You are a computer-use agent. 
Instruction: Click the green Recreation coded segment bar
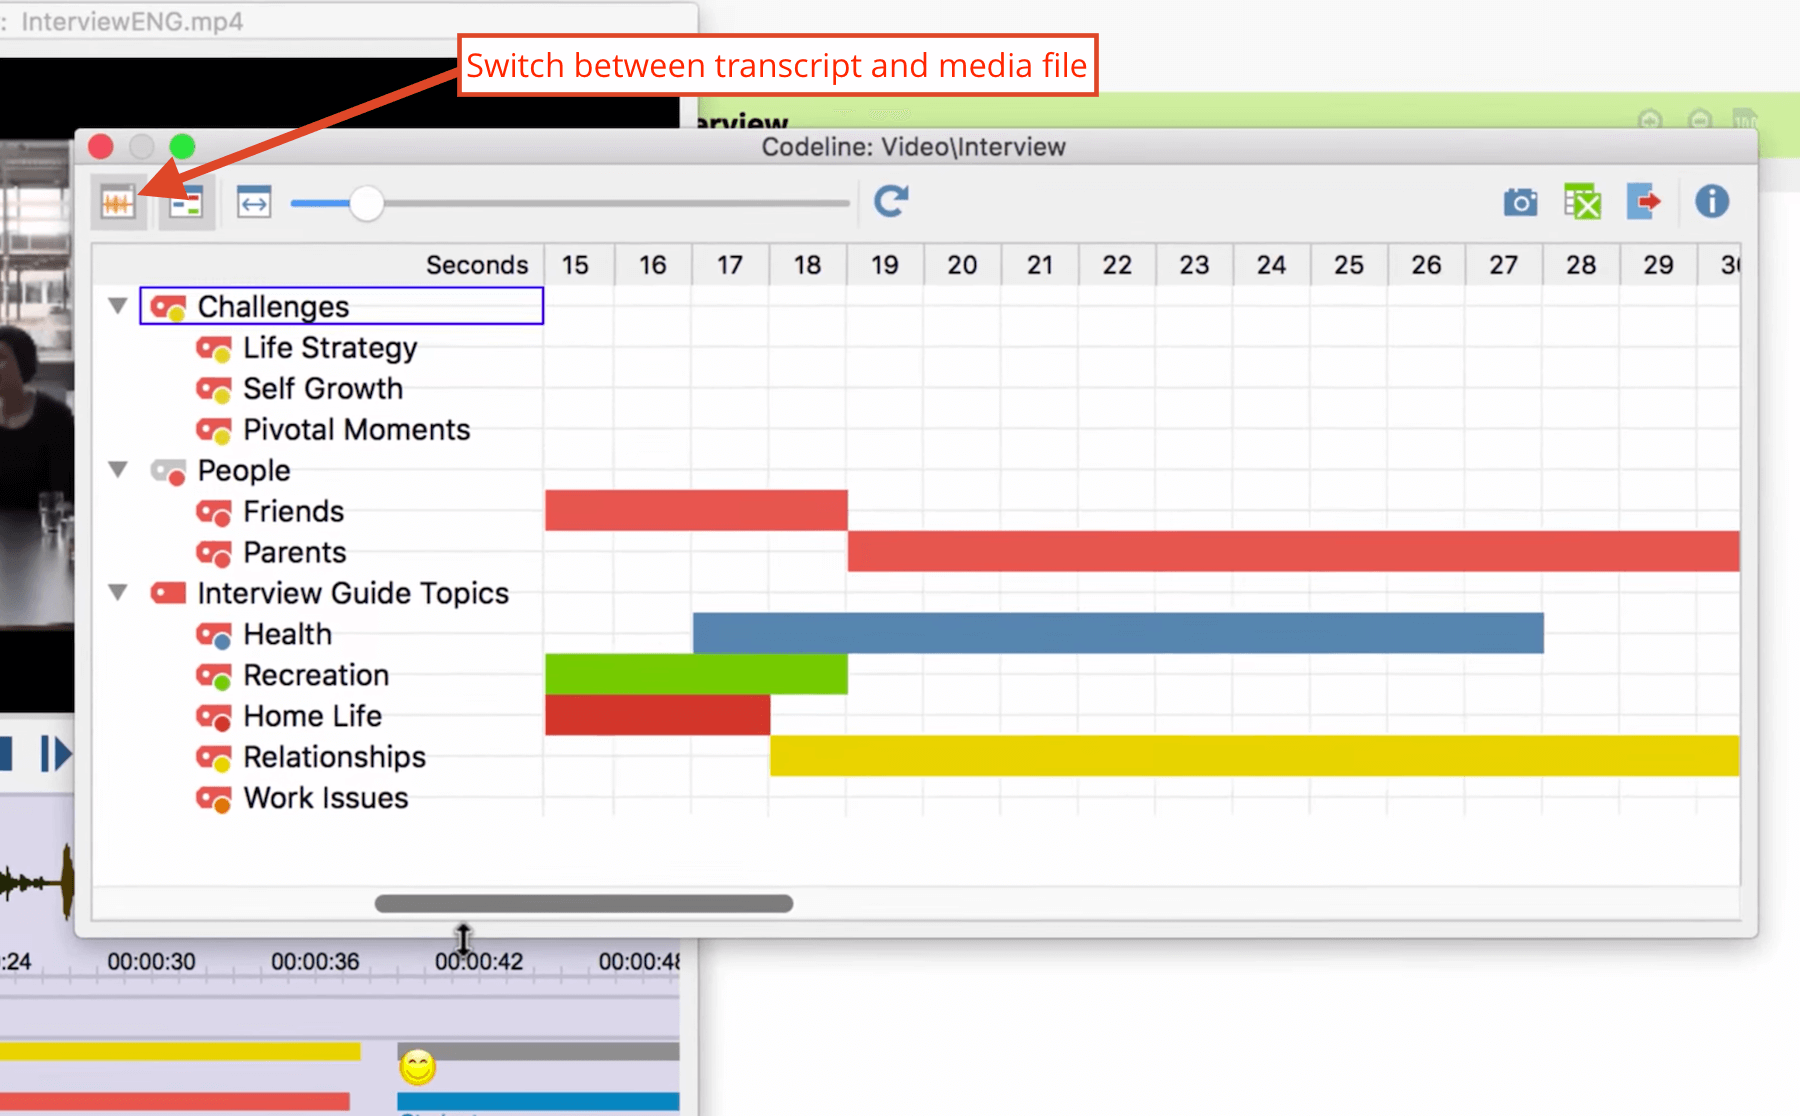(x=696, y=674)
